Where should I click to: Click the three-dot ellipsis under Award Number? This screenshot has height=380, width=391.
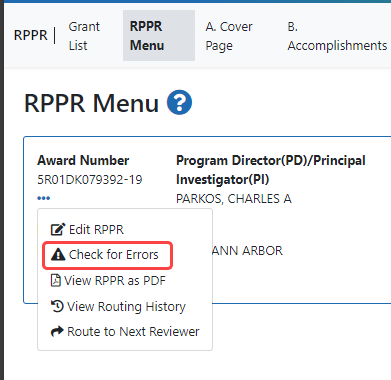click(x=44, y=198)
